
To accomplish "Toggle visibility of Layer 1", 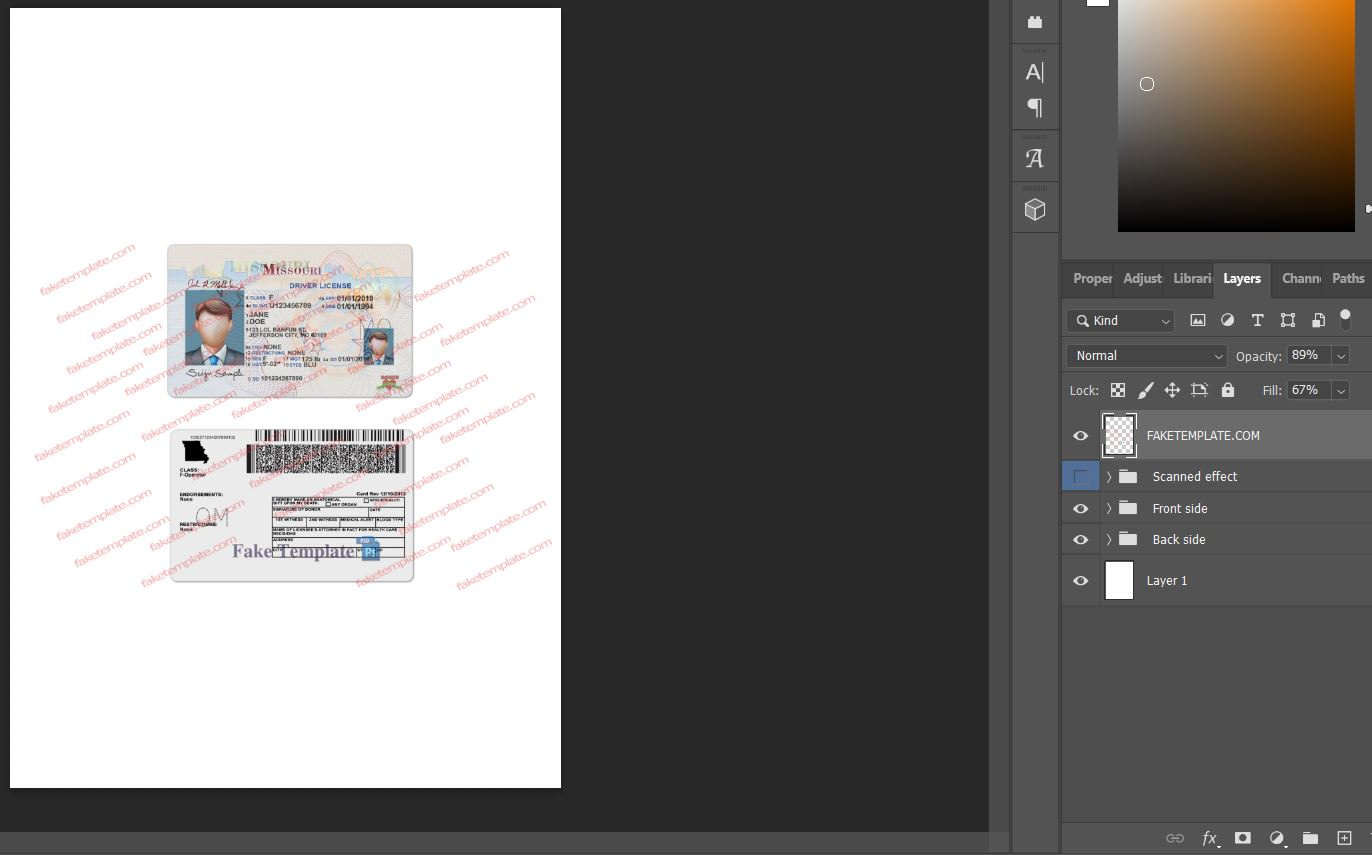I will [1081, 581].
